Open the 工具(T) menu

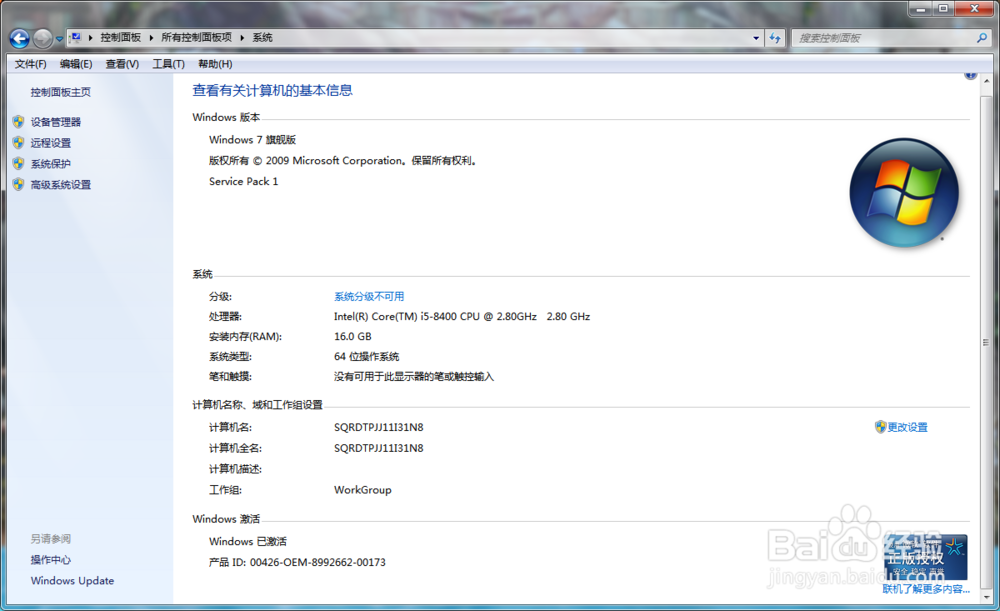[168, 64]
